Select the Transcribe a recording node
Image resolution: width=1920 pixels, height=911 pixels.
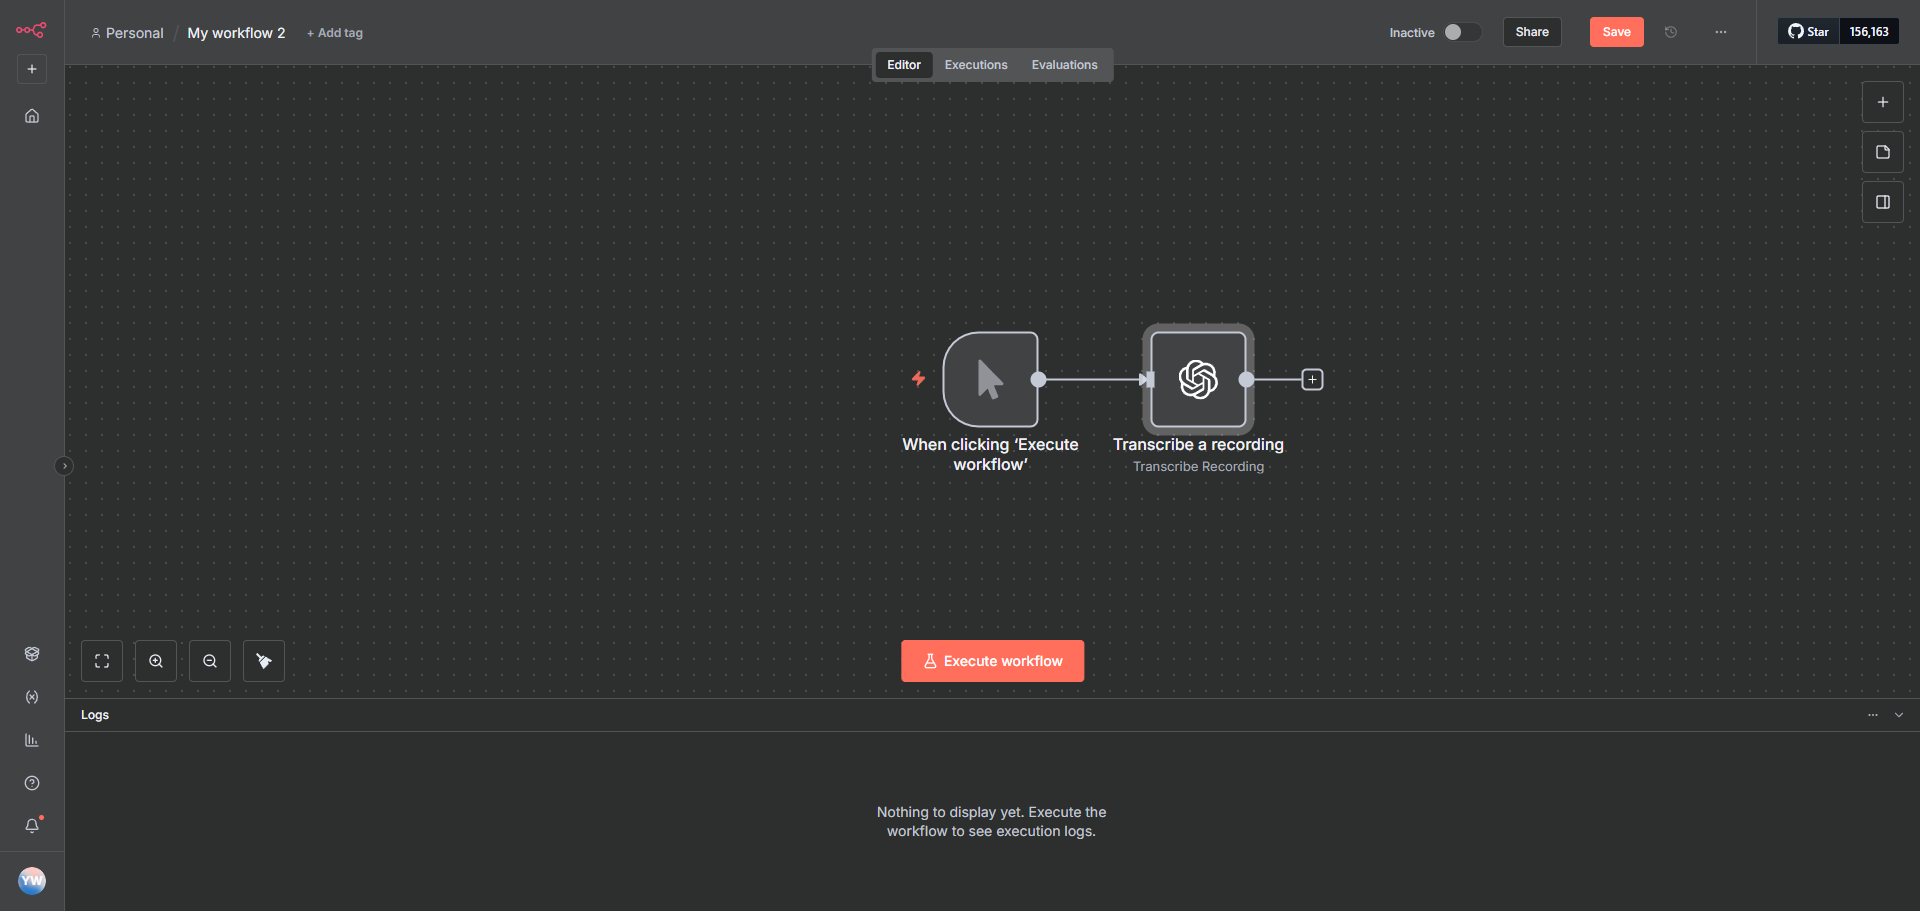point(1198,380)
